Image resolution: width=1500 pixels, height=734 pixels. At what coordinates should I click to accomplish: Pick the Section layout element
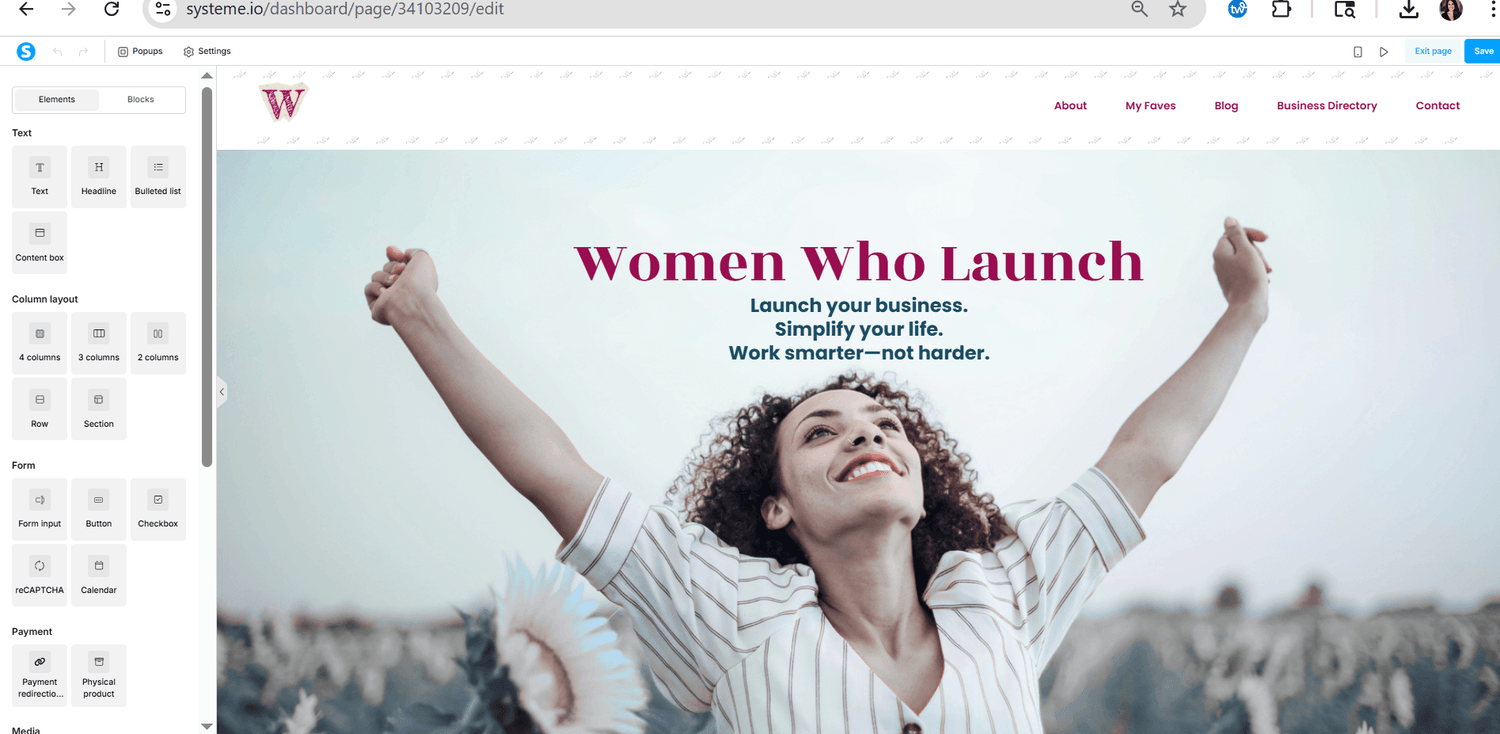coord(99,409)
